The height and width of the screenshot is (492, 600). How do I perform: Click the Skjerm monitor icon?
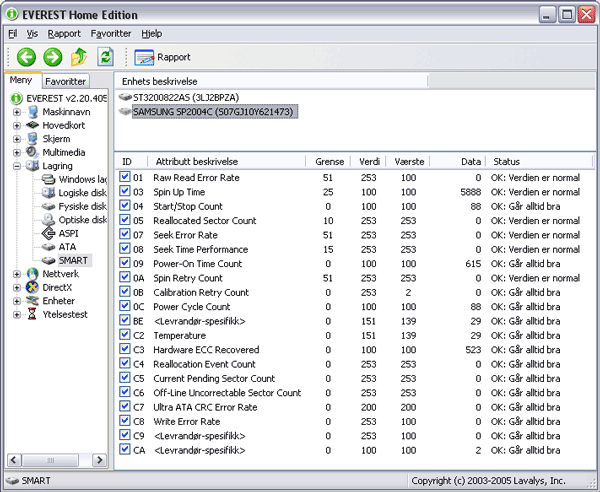click(x=33, y=139)
